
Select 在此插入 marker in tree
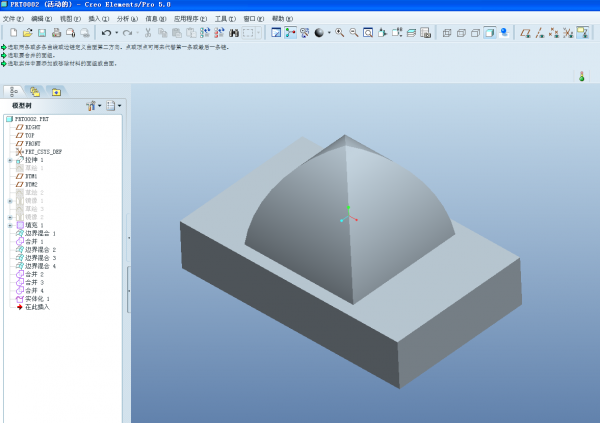33,307
